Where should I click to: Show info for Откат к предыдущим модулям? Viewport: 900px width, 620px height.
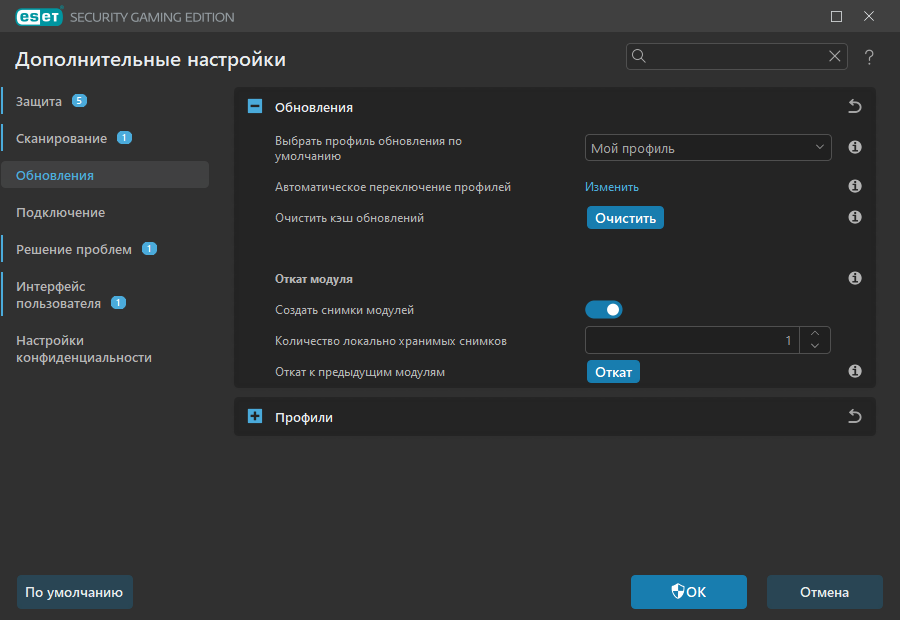pyautogui.click(x=855, y=371)
